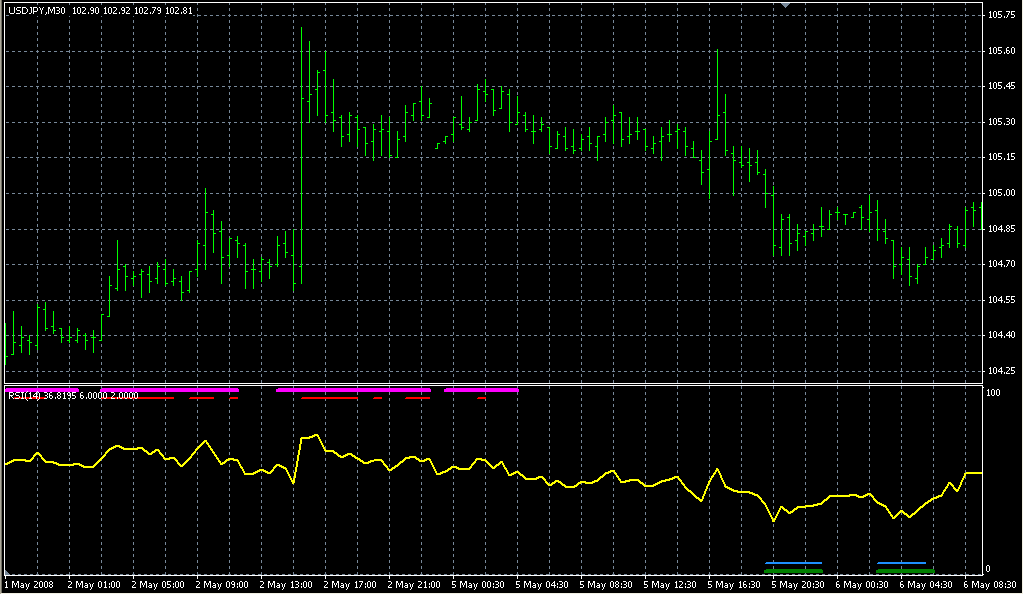Image resolution: width=1024 pixels, height=594 pixels.
Task: Click the 5 May 16:30 time label
Action: [735, 584]
